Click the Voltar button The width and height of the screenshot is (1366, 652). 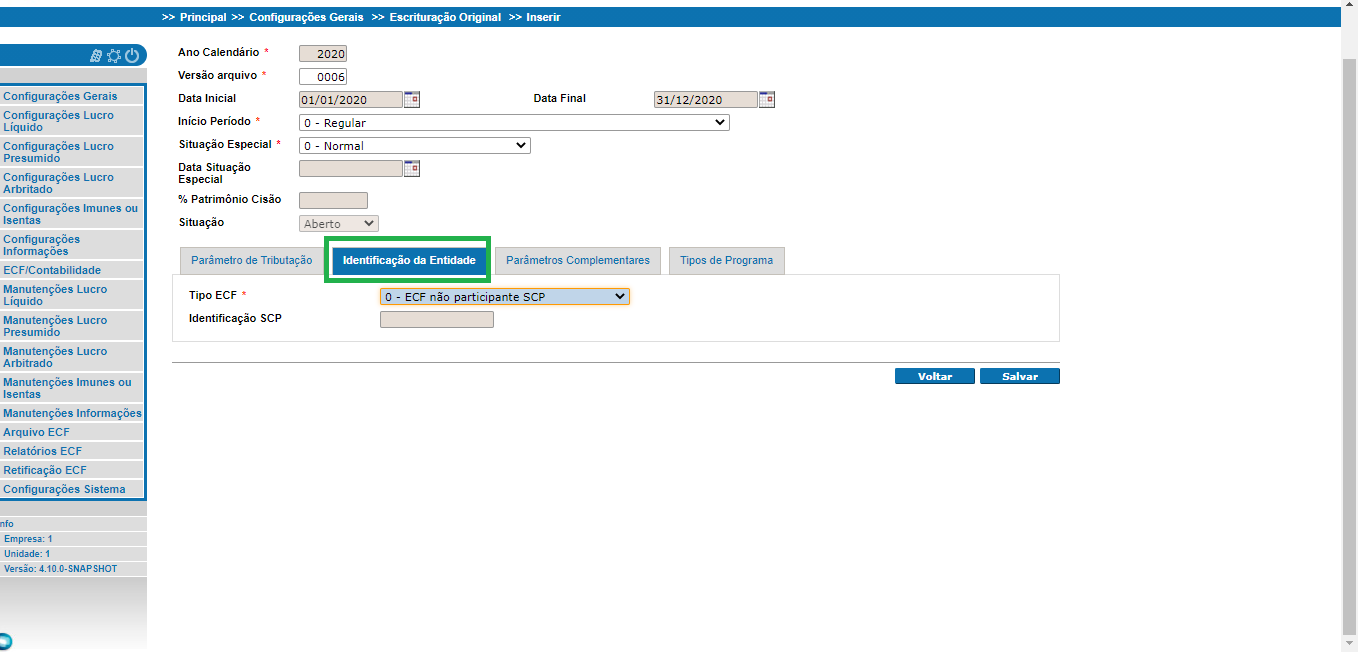[x=935, y=377]
